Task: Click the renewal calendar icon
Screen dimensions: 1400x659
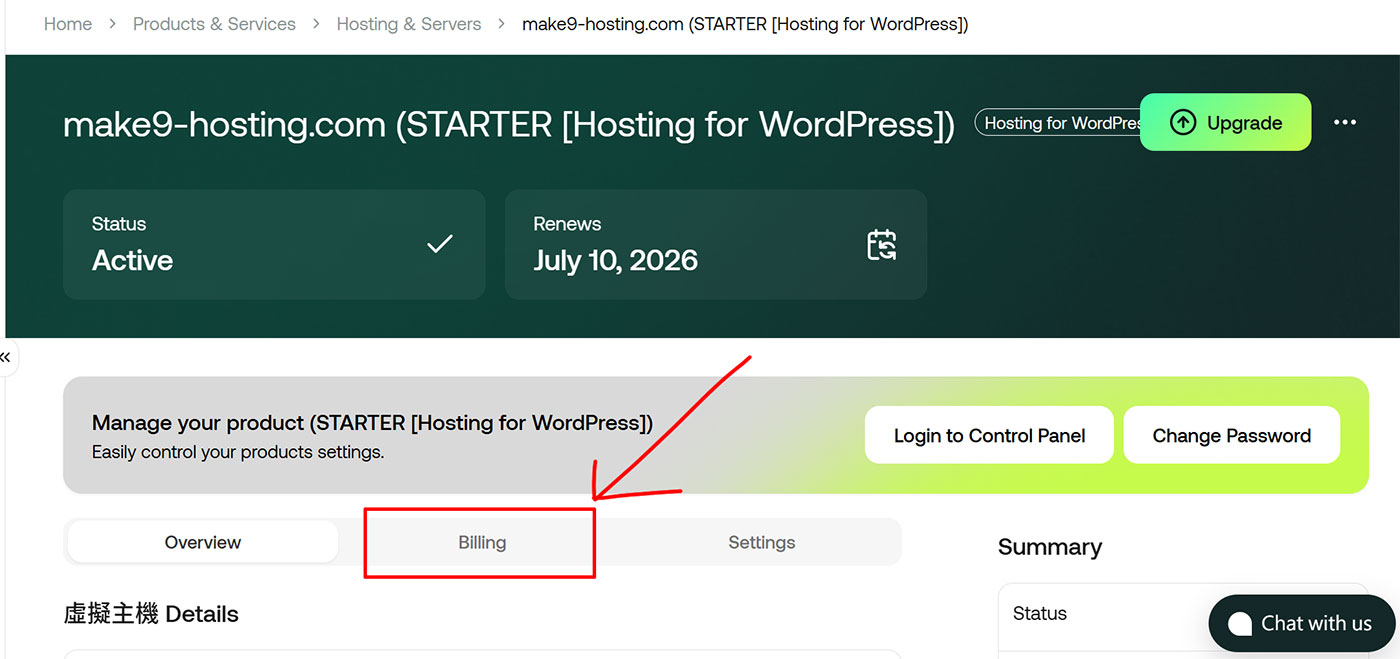Action: [x=881, y=245]
